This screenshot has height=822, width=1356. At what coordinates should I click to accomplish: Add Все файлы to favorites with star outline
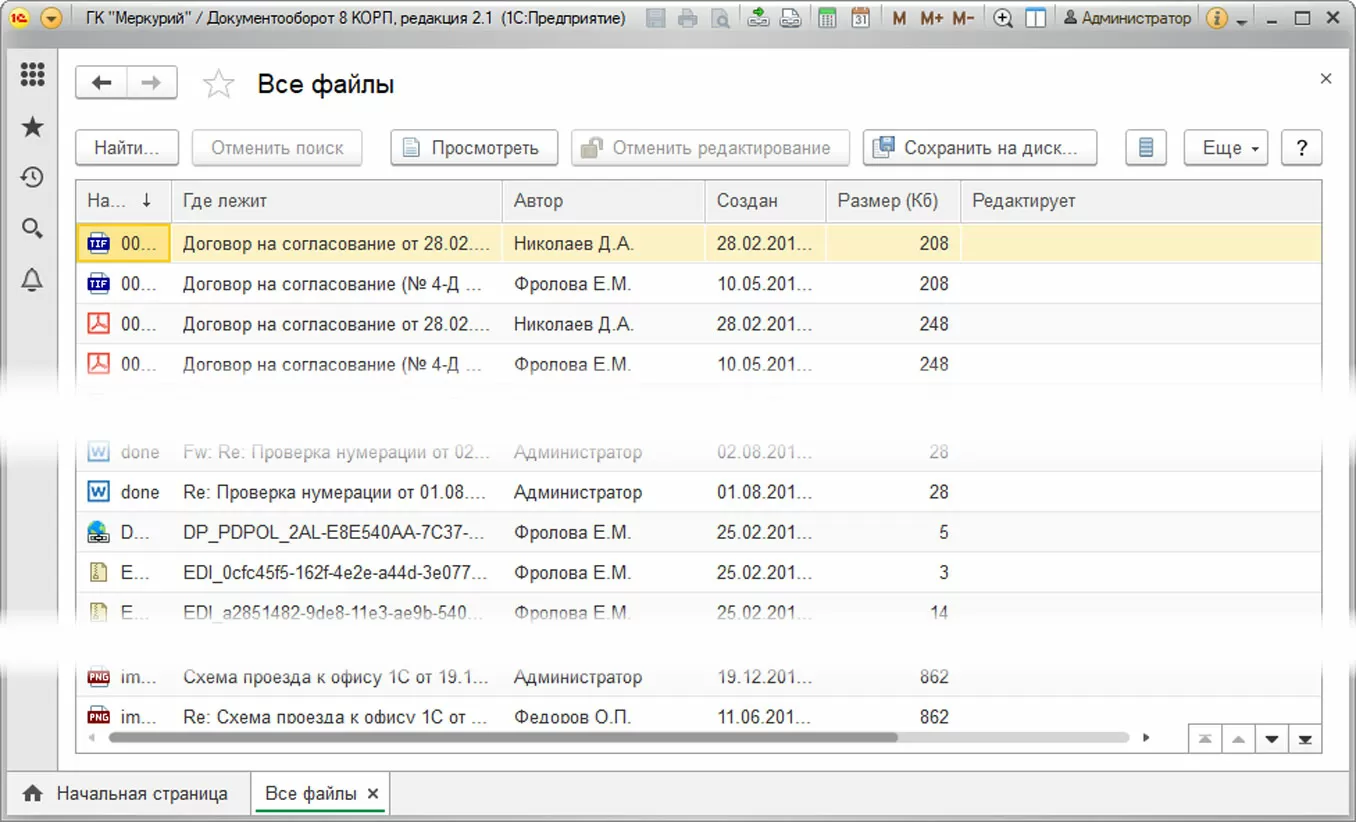(219, 84)
